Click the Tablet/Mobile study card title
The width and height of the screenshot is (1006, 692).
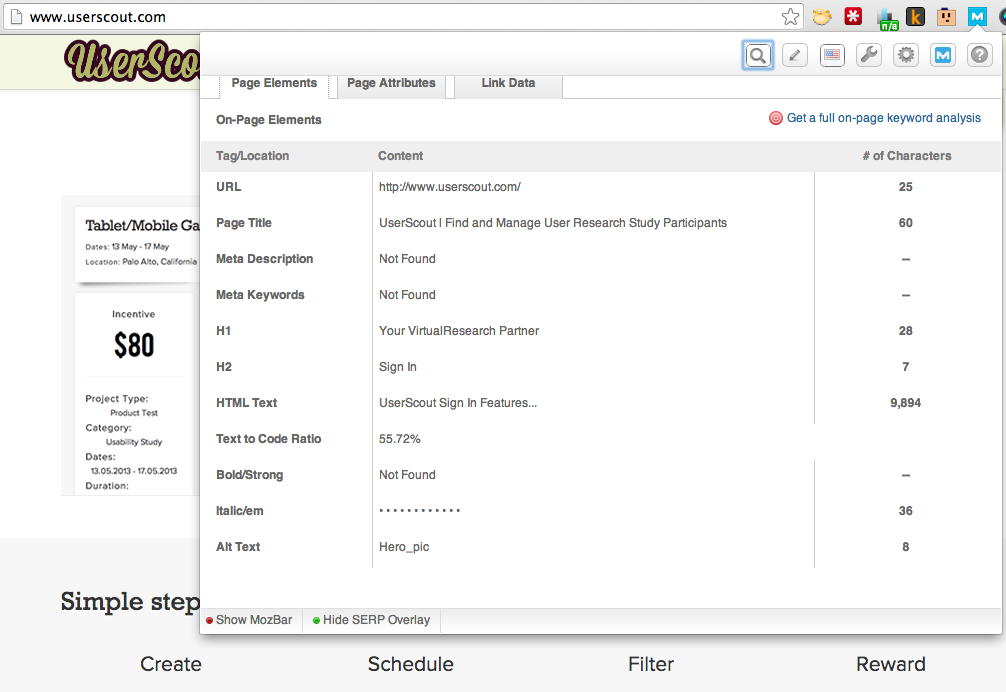click(x=142, y=225)
